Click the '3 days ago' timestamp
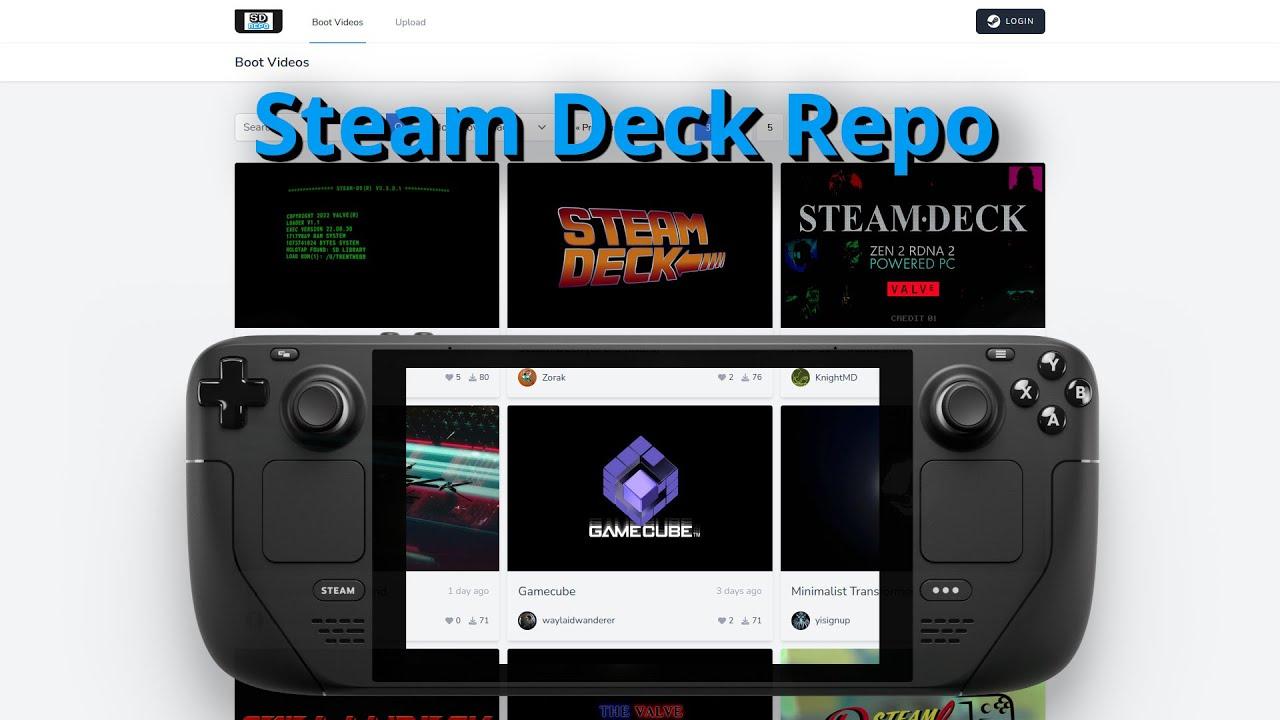 pyautogui.click(x=739, y=591)
